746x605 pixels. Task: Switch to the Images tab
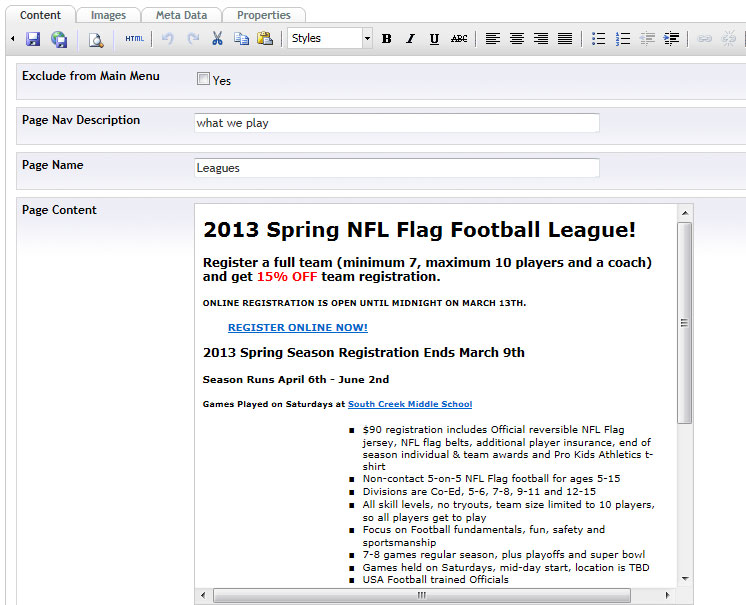pyautogui.click(x=108, y=15)
